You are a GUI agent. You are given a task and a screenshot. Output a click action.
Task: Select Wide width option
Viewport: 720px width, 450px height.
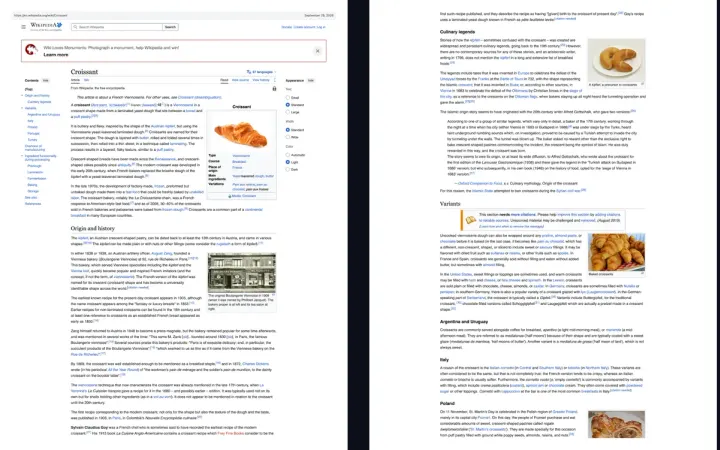287,137
